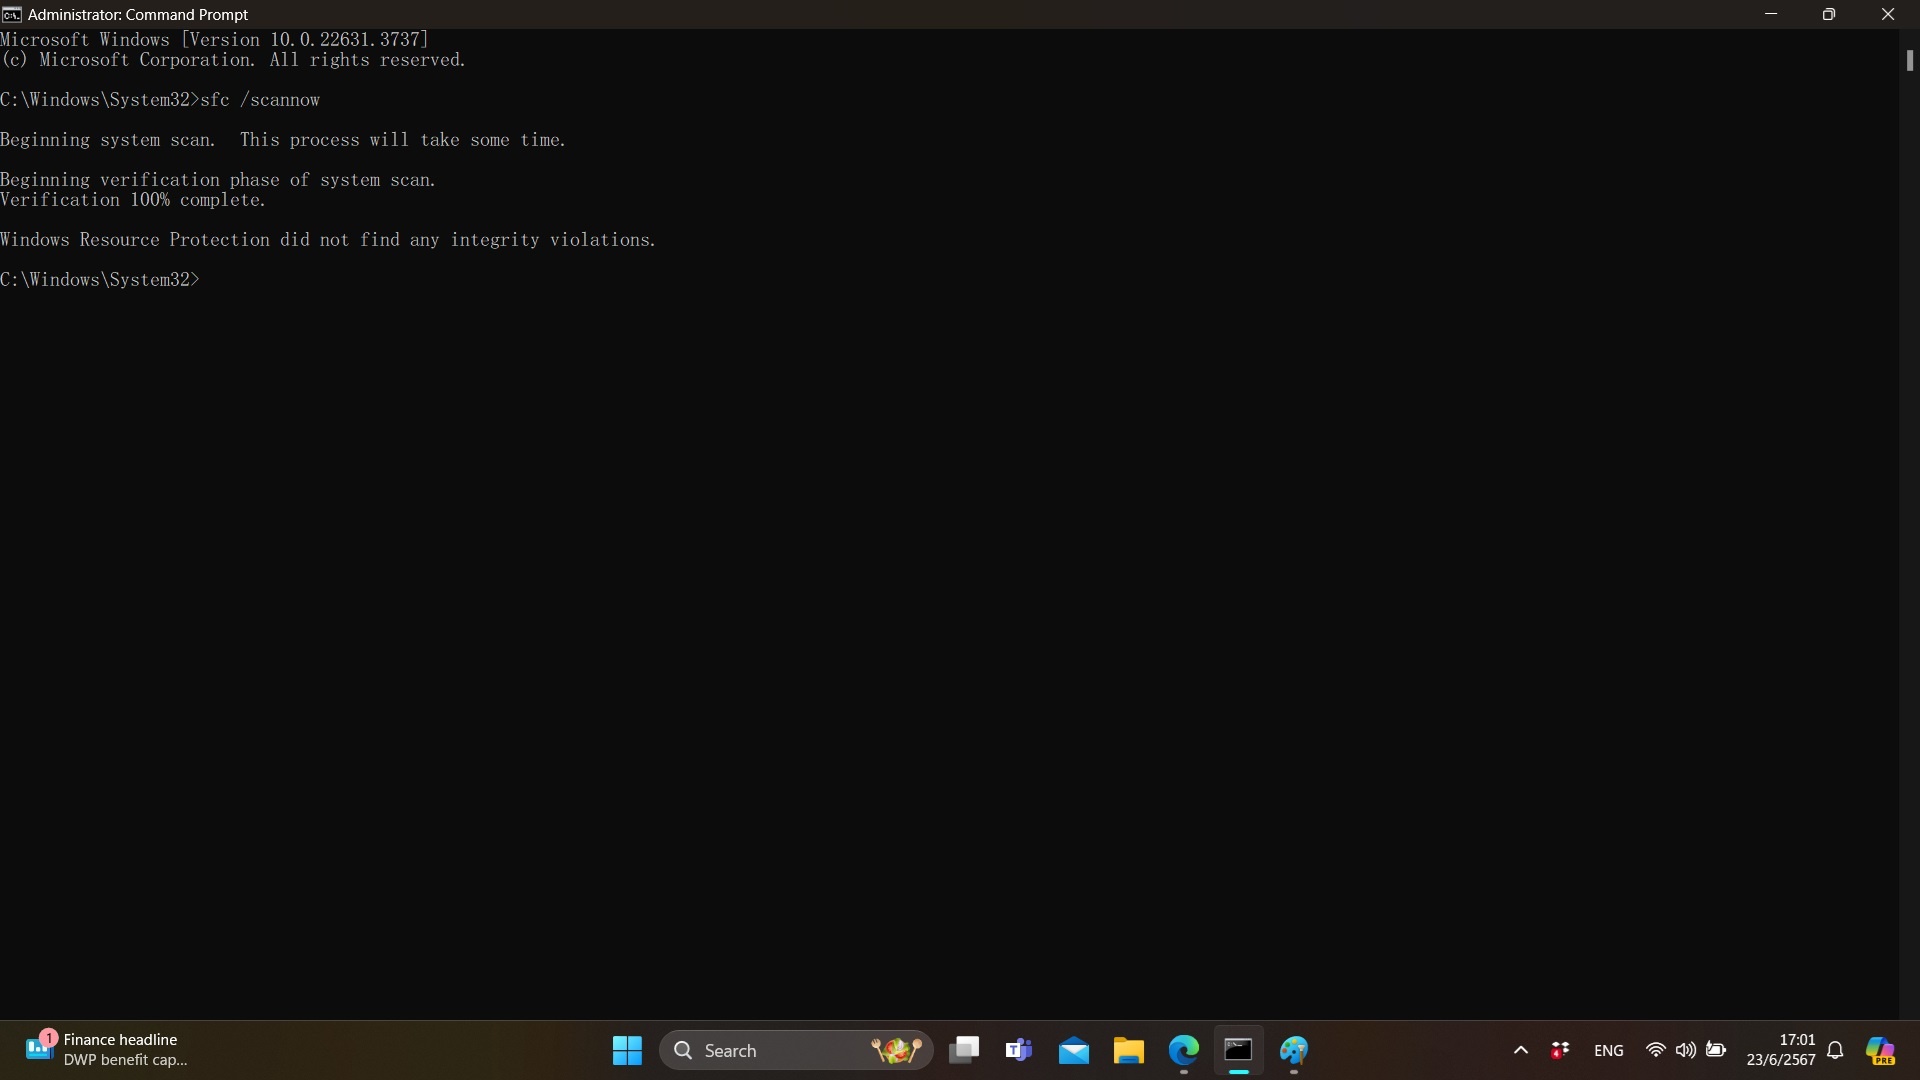Expand the hidden system tray icons

click(x=1521, y=1050)
